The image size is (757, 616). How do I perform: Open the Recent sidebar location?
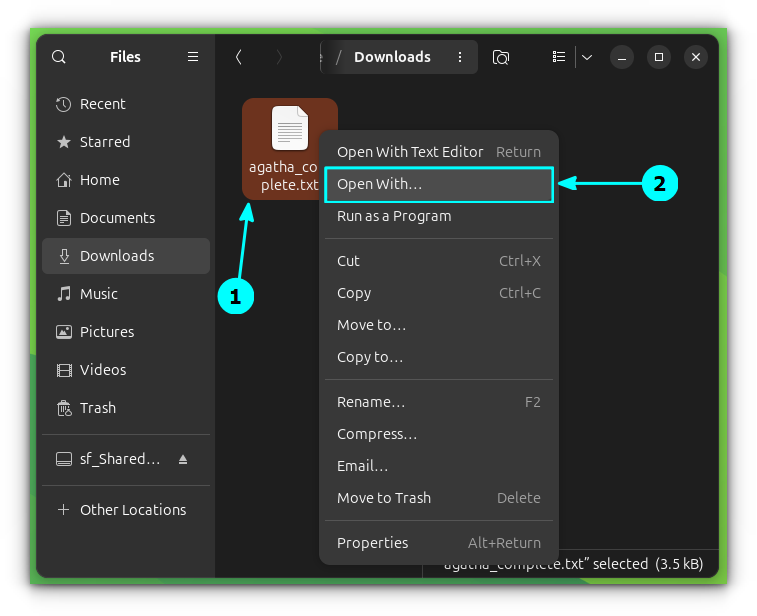point(102,104)
